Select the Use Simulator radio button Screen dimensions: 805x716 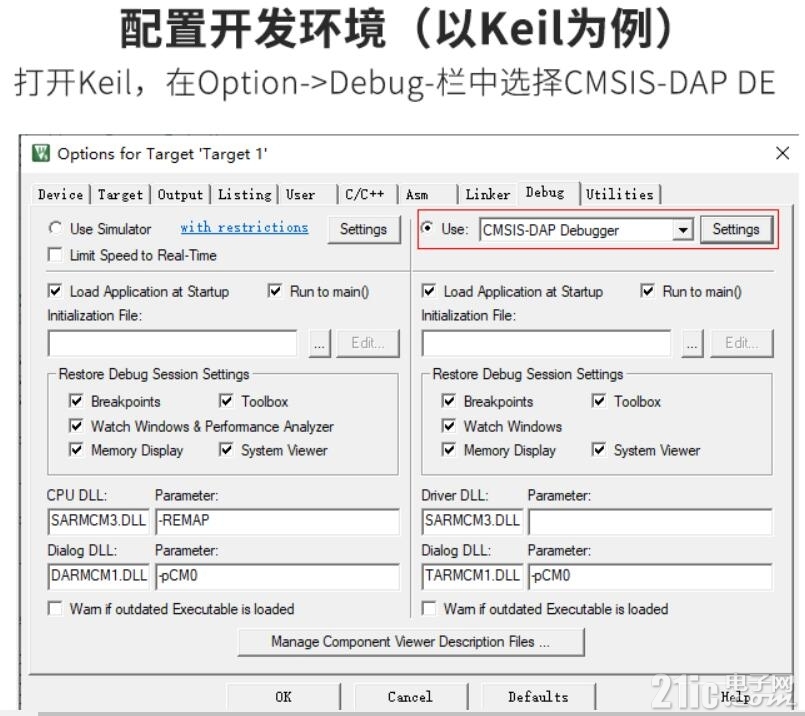(55, 228)
